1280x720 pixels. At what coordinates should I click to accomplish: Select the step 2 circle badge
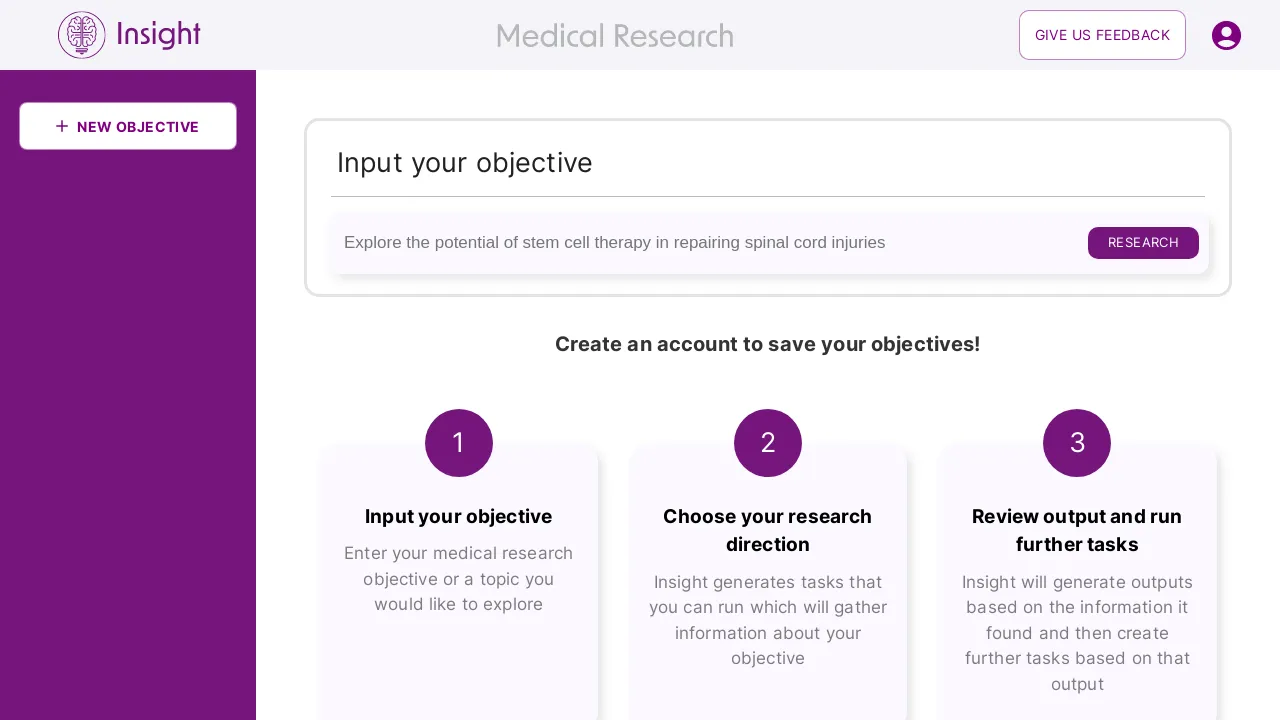[x=768, y=443]
